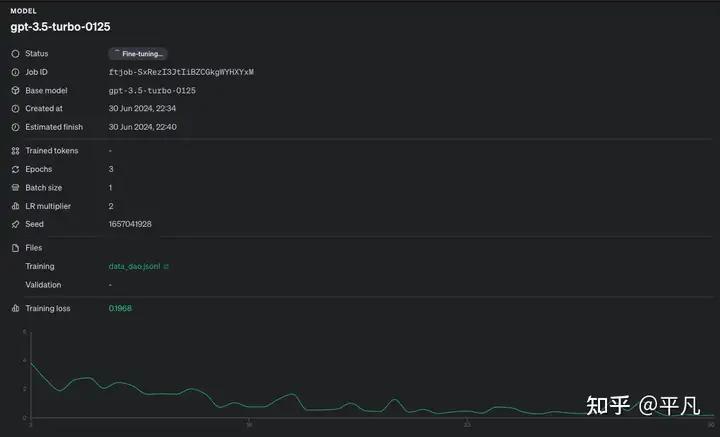This screenshot has width=720, height=437.
Task: Click the Created at clock icon
Action: (x=15, y=109)
